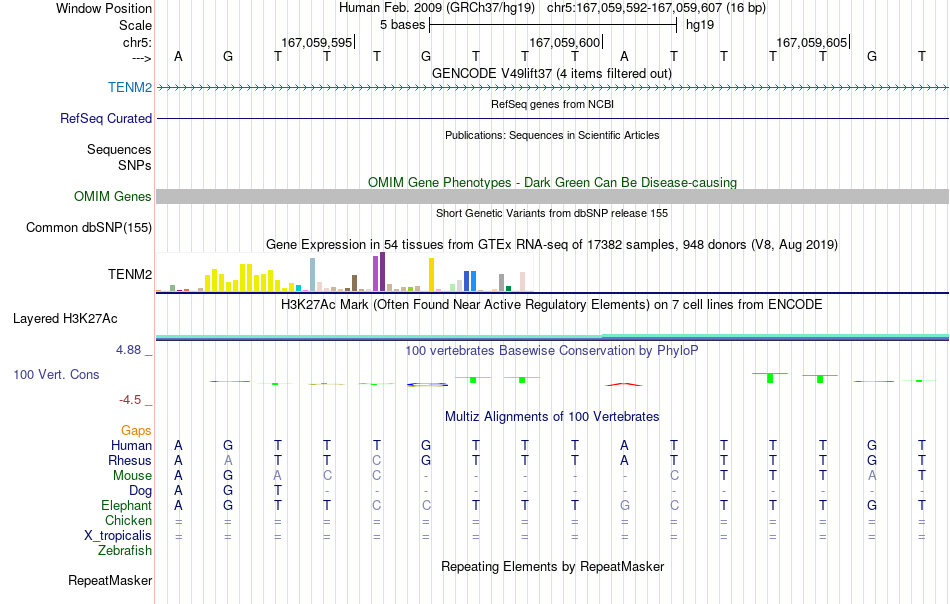Click the red PhyloP conservation mark
The width and height of the screenshot is (950, 604).
[623, 384]
